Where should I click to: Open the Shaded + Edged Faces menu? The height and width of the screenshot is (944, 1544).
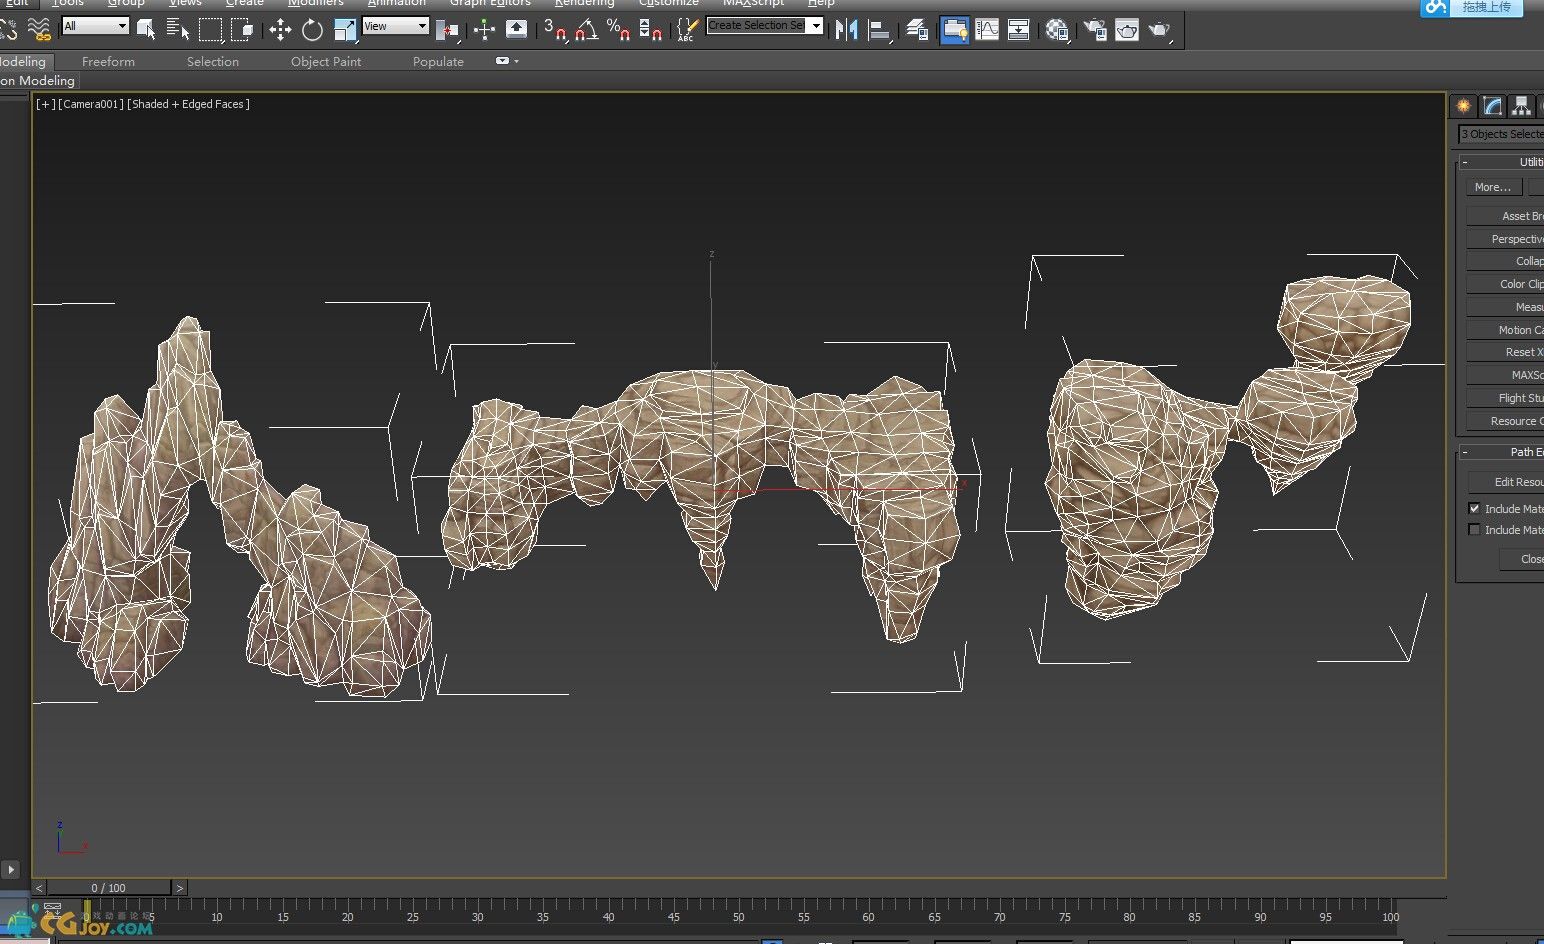point(188,104)
